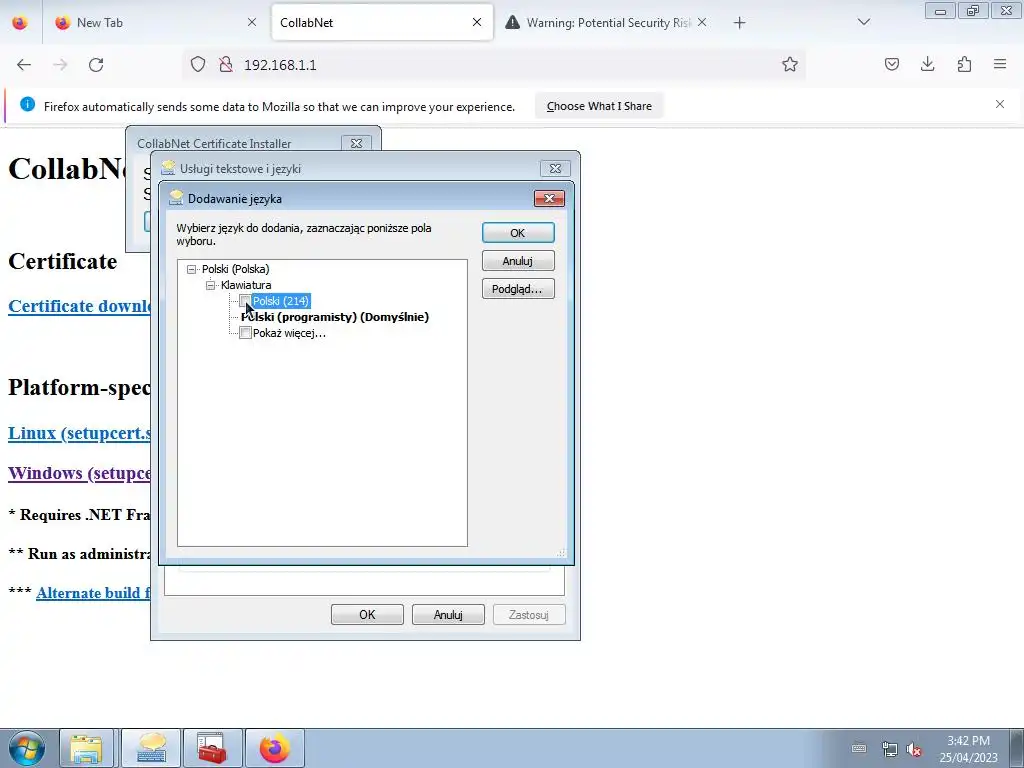Switch to Firefox in the taskbar
The image size is (1024, 768).
pos(274,748)
